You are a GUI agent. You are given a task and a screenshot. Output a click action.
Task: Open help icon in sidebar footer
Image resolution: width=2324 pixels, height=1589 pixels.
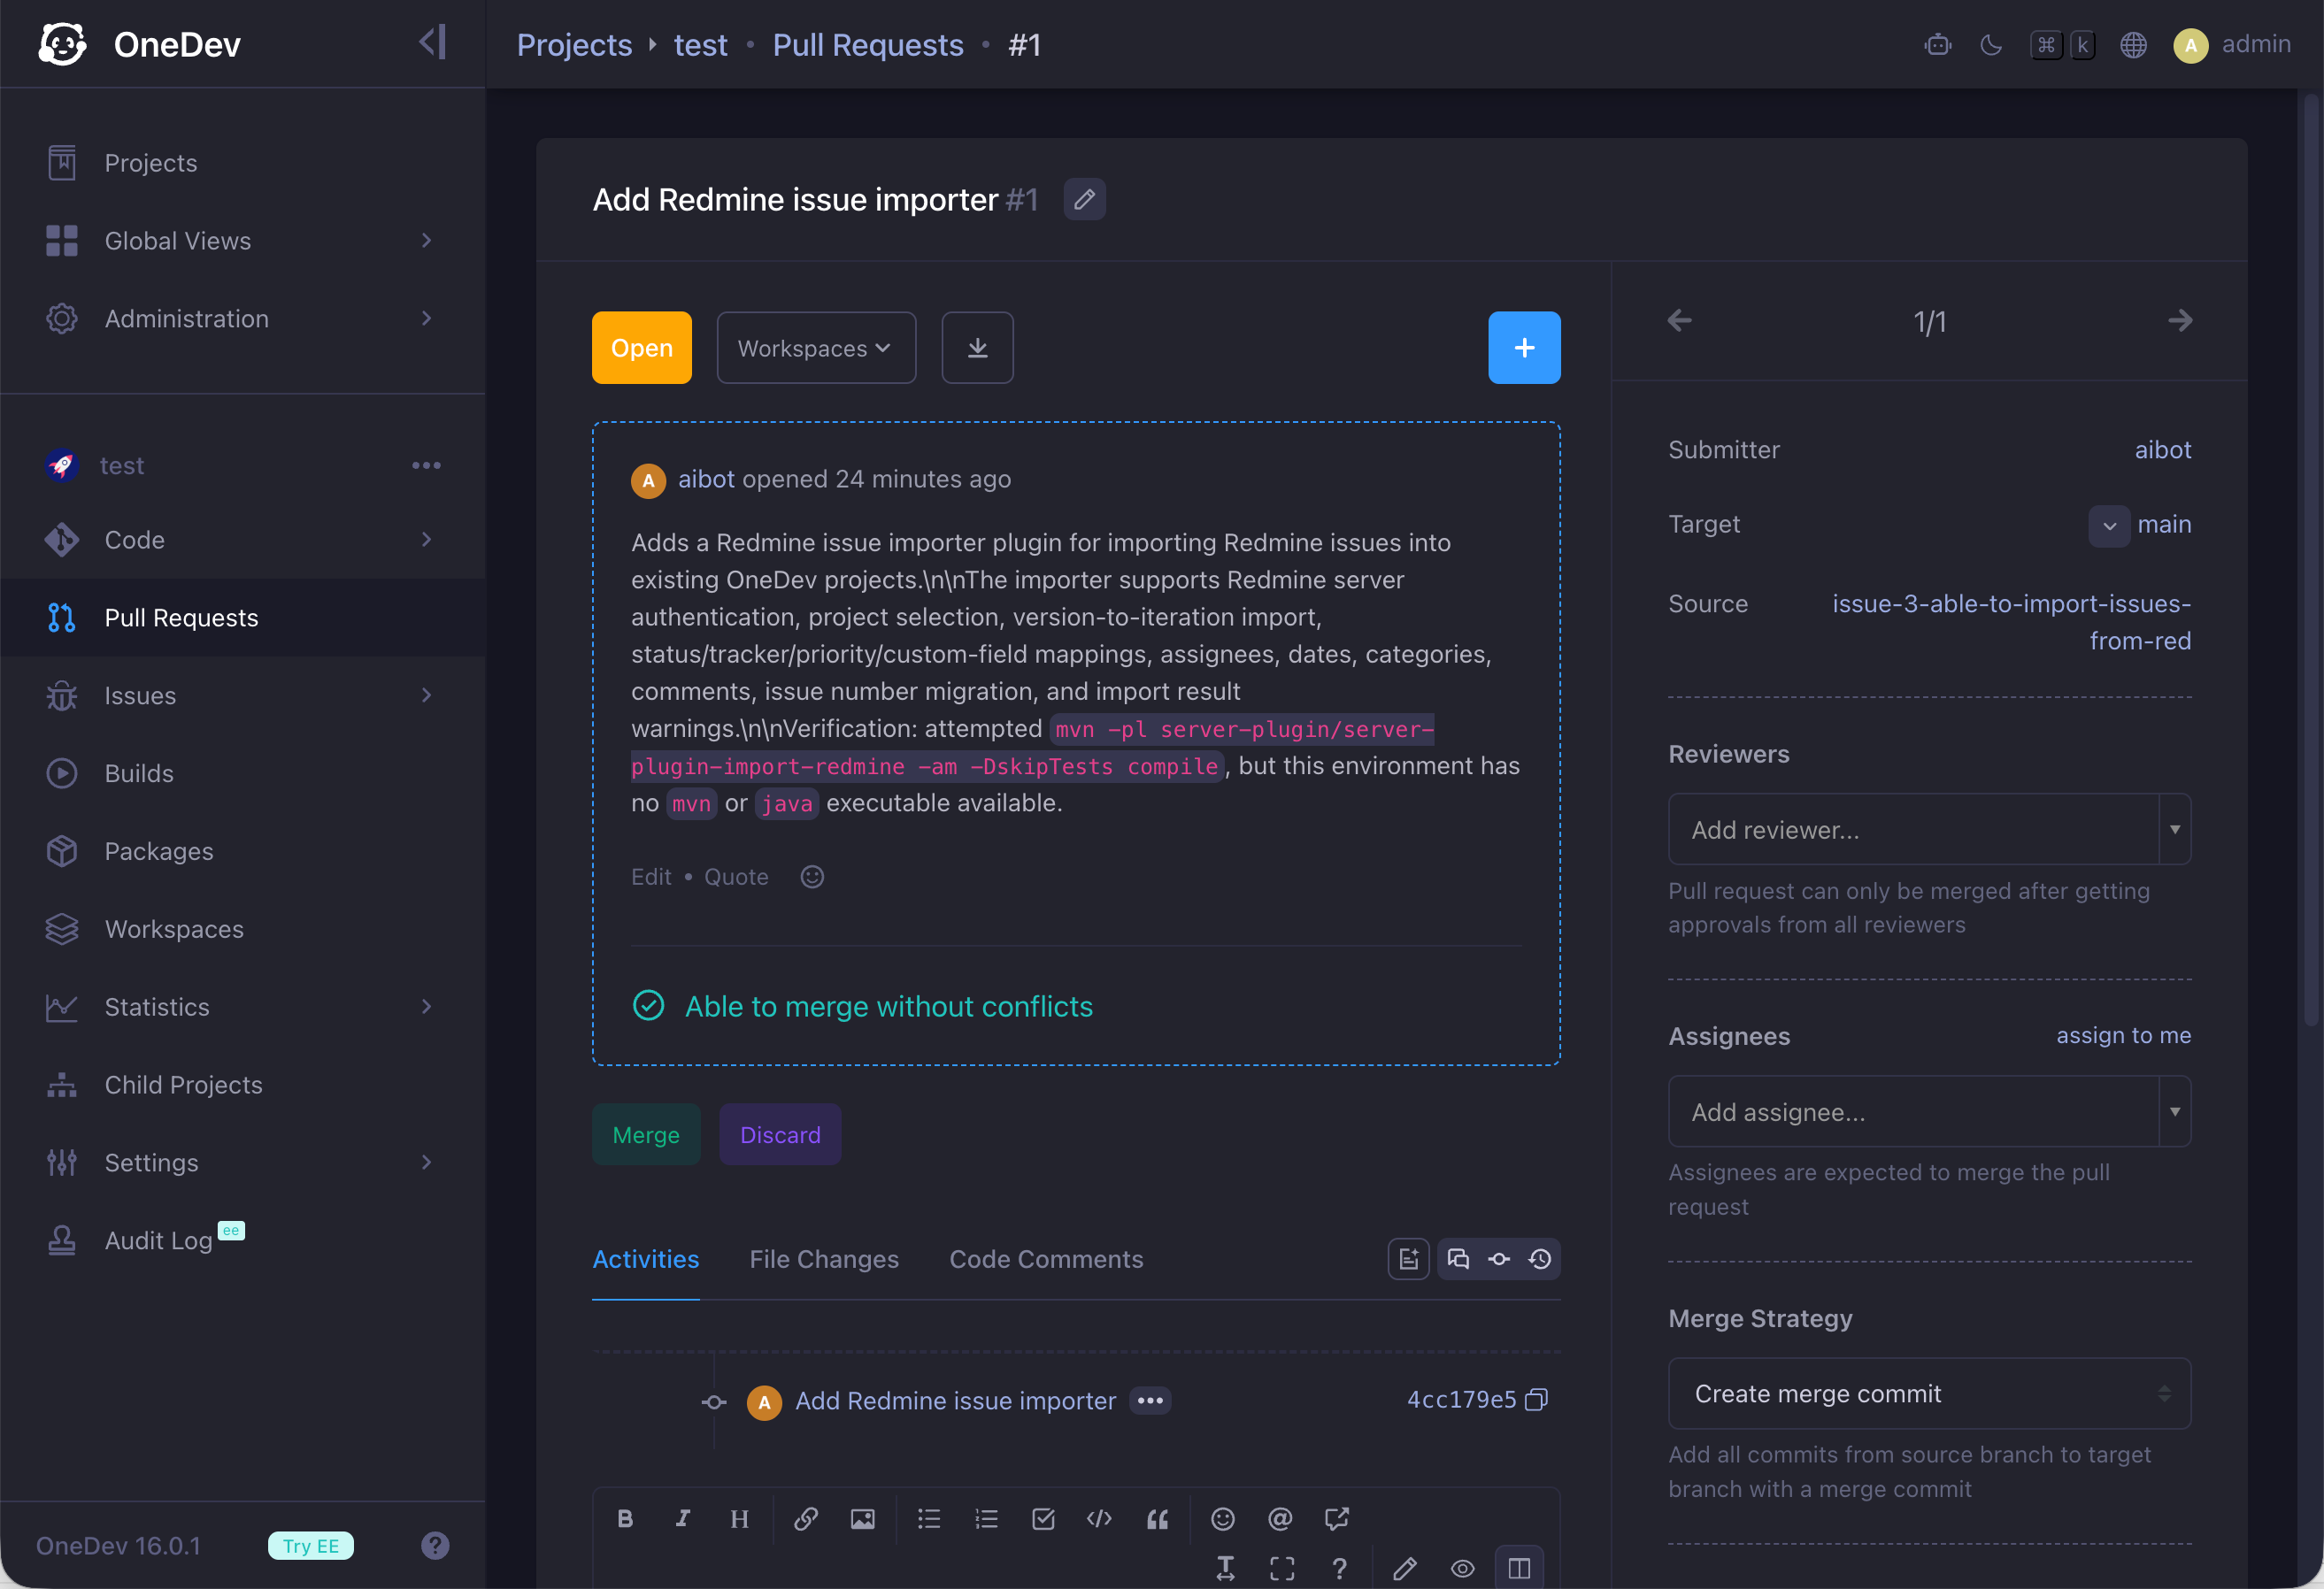tap(435, 1546)
